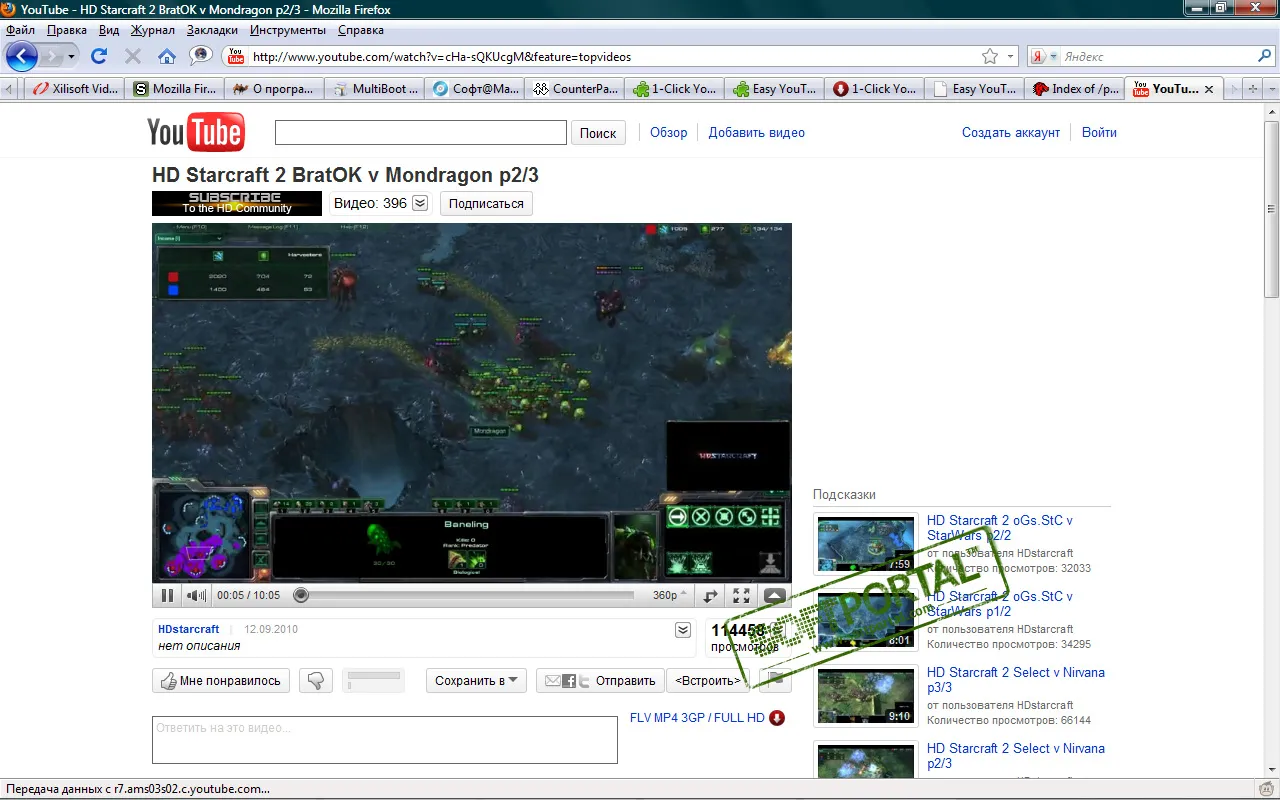Click the video seek bar handle
The image size is (1280, 800).
tap(300, 595)
